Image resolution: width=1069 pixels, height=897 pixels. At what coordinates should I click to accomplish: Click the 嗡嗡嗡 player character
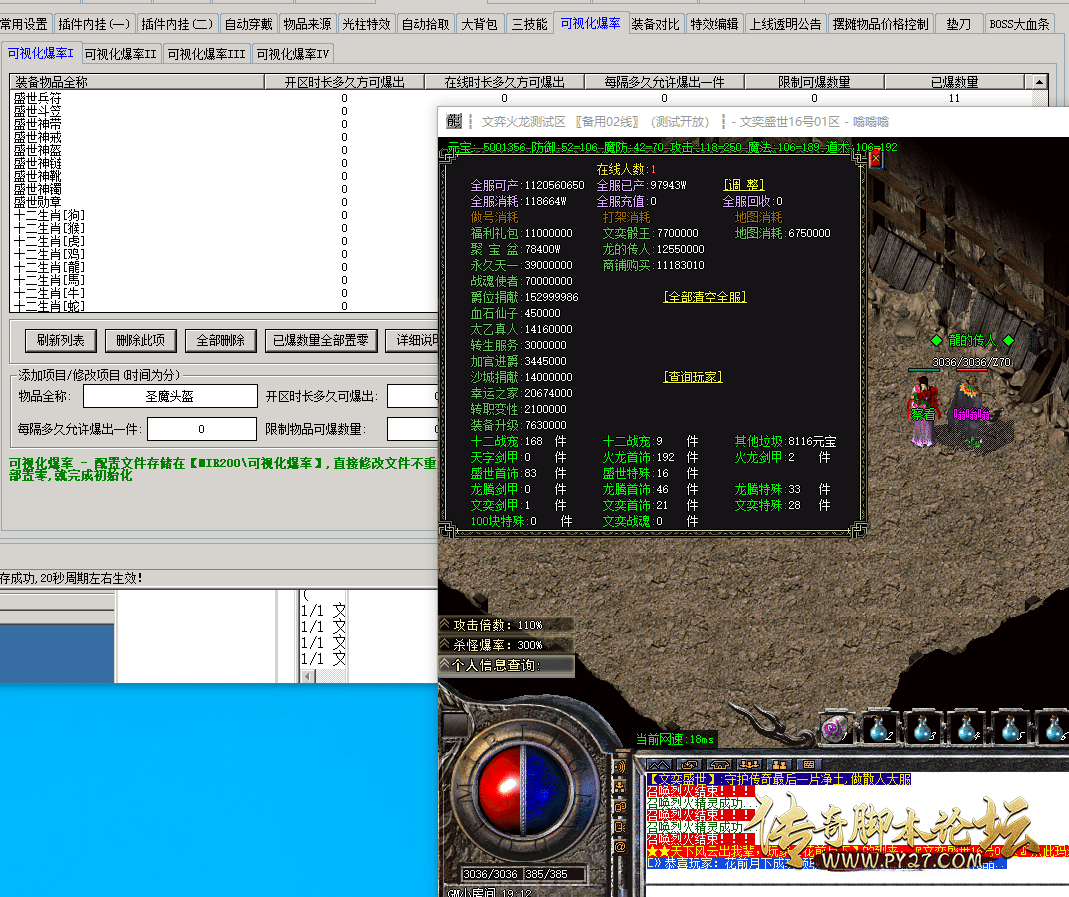[x=971, y=414]
